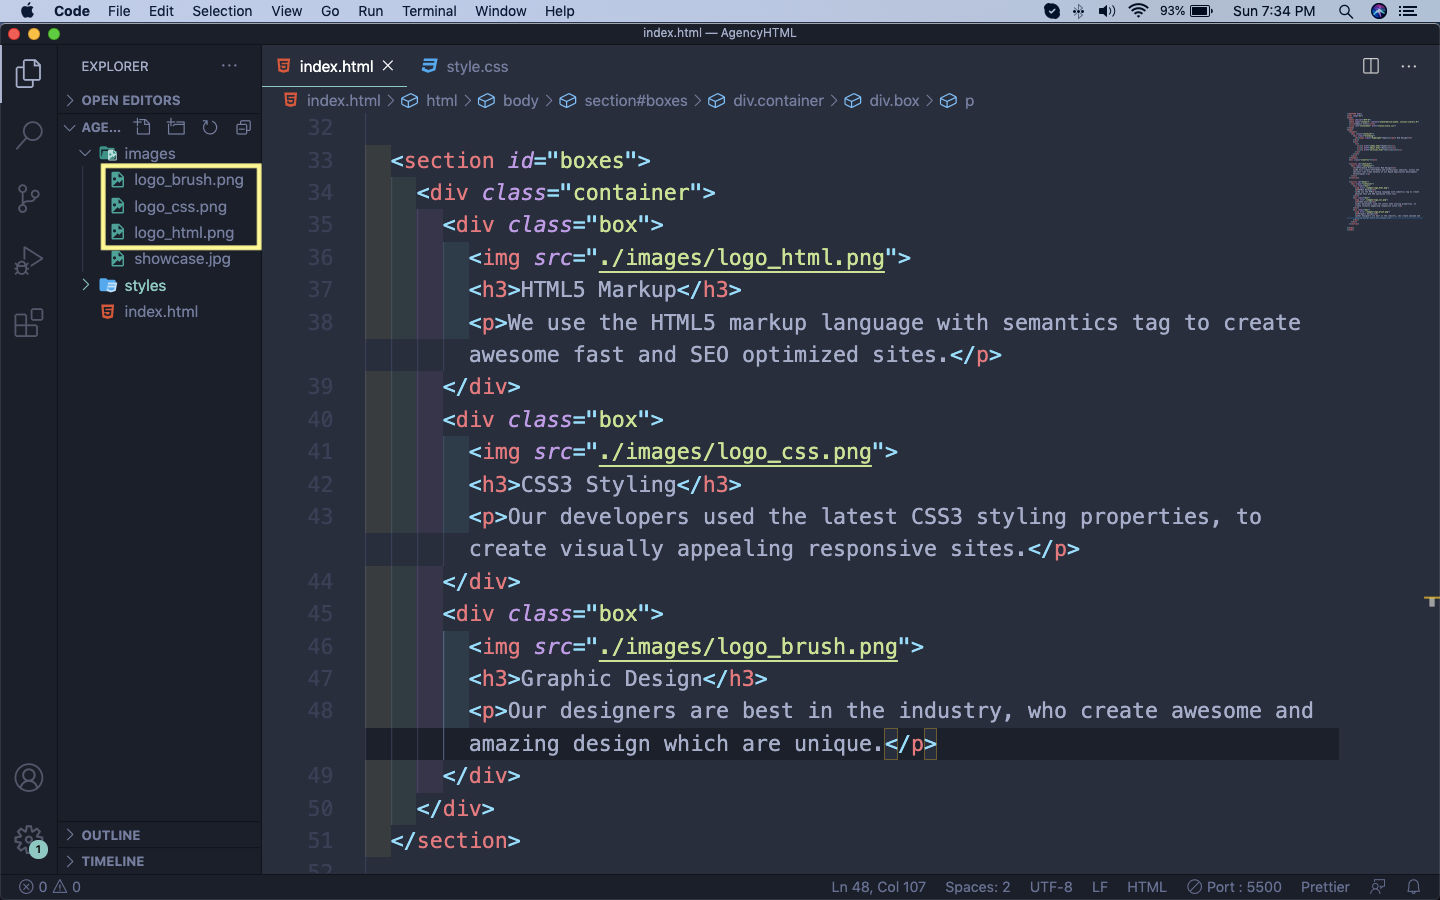The height and width of the screenshot is (900, 1440).
Task: Open editor more actions ellipsis
Action: pyautogui.click(x=1409, y=66)
